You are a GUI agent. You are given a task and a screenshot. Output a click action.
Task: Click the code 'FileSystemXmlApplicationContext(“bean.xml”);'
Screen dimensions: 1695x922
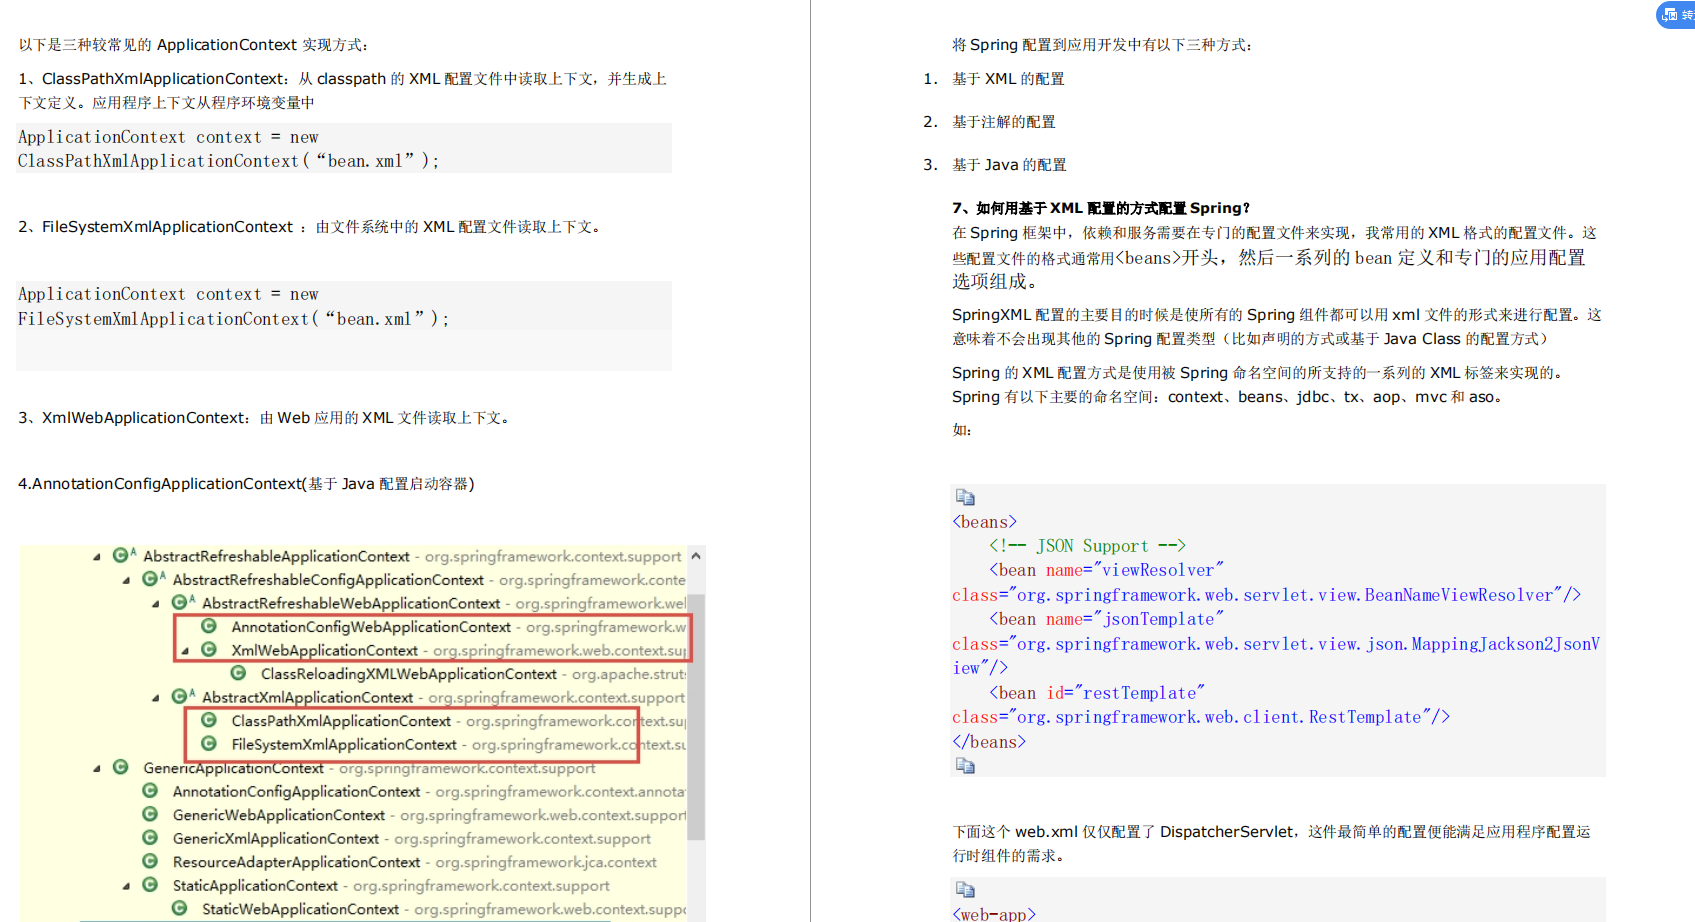coord(233,319)
